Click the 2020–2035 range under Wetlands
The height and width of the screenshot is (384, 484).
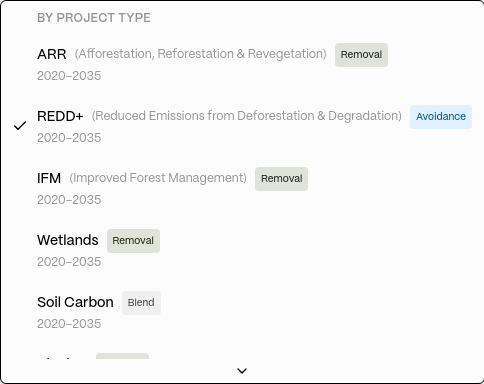tap(69, 262)
